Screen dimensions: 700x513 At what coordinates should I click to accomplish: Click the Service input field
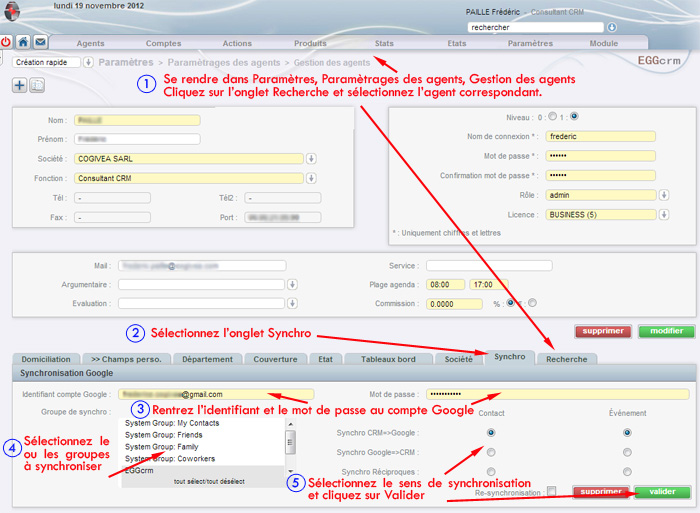click(x=489, y=266)
